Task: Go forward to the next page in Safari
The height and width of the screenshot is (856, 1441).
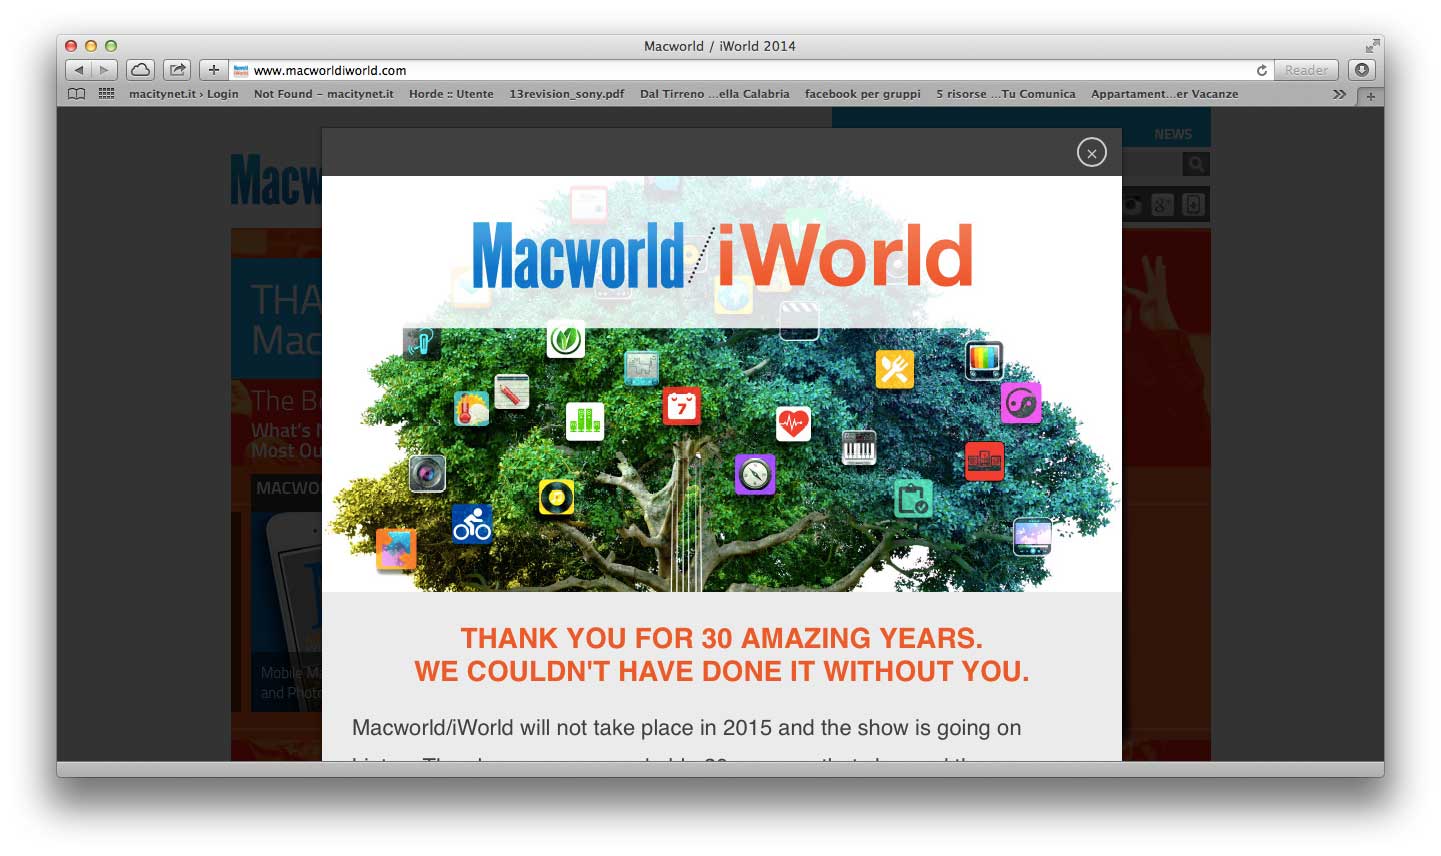Action: point(105,70)
